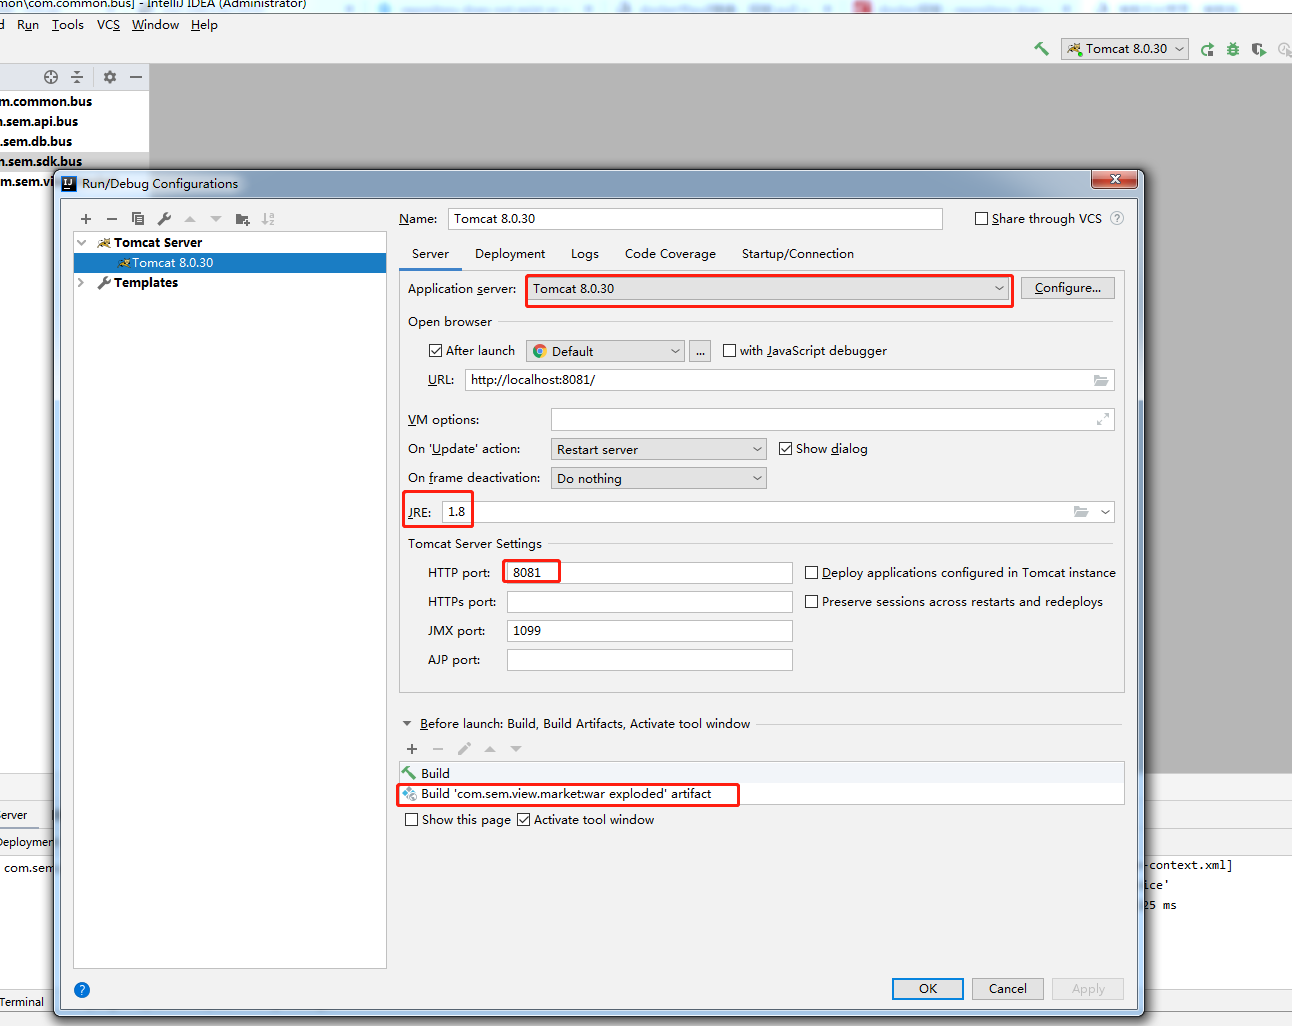Open the Window menu
The width and height of the screenshot is (1292, 1026).
pyautogui.click(x=155, y=25)
